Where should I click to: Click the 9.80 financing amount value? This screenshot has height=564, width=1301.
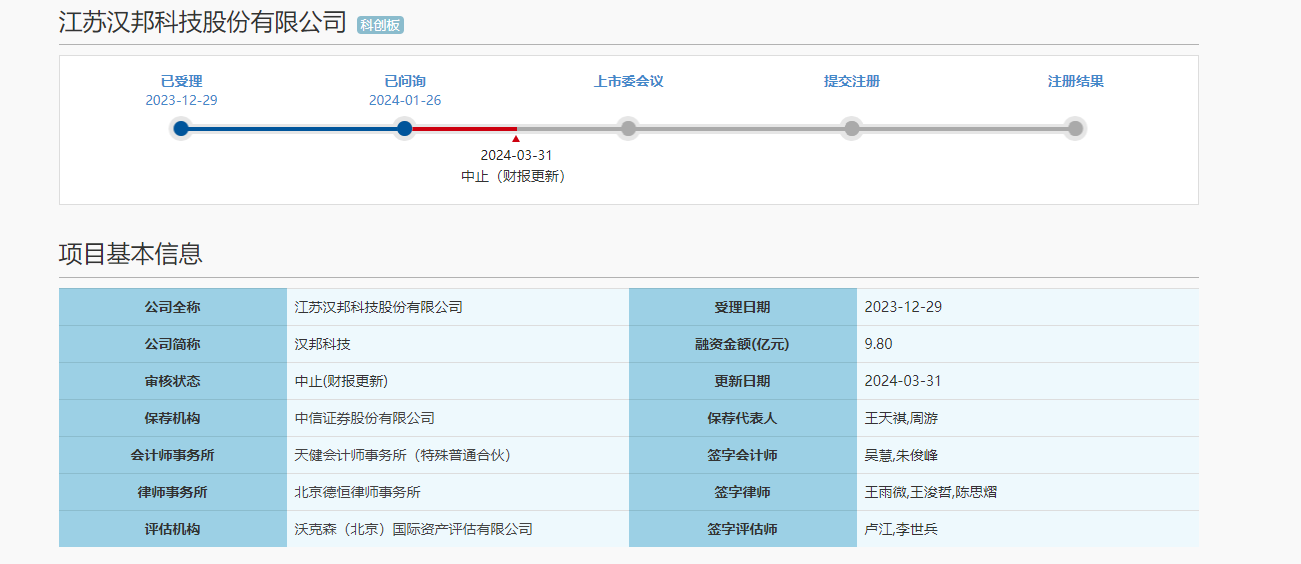tap(879, 344)
